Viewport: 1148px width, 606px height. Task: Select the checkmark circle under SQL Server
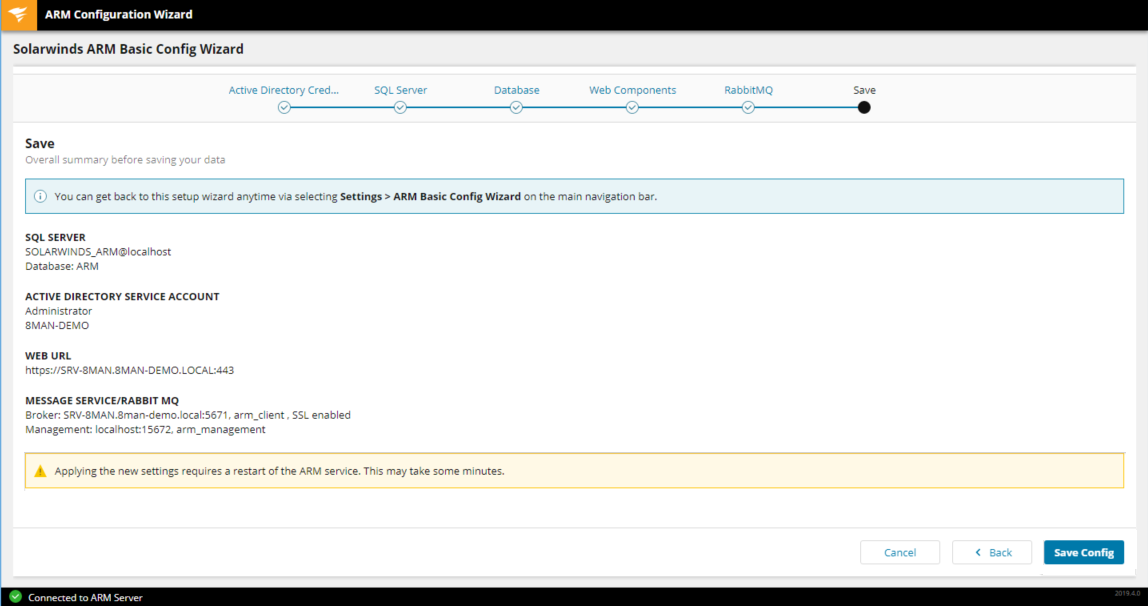[400, 108]
